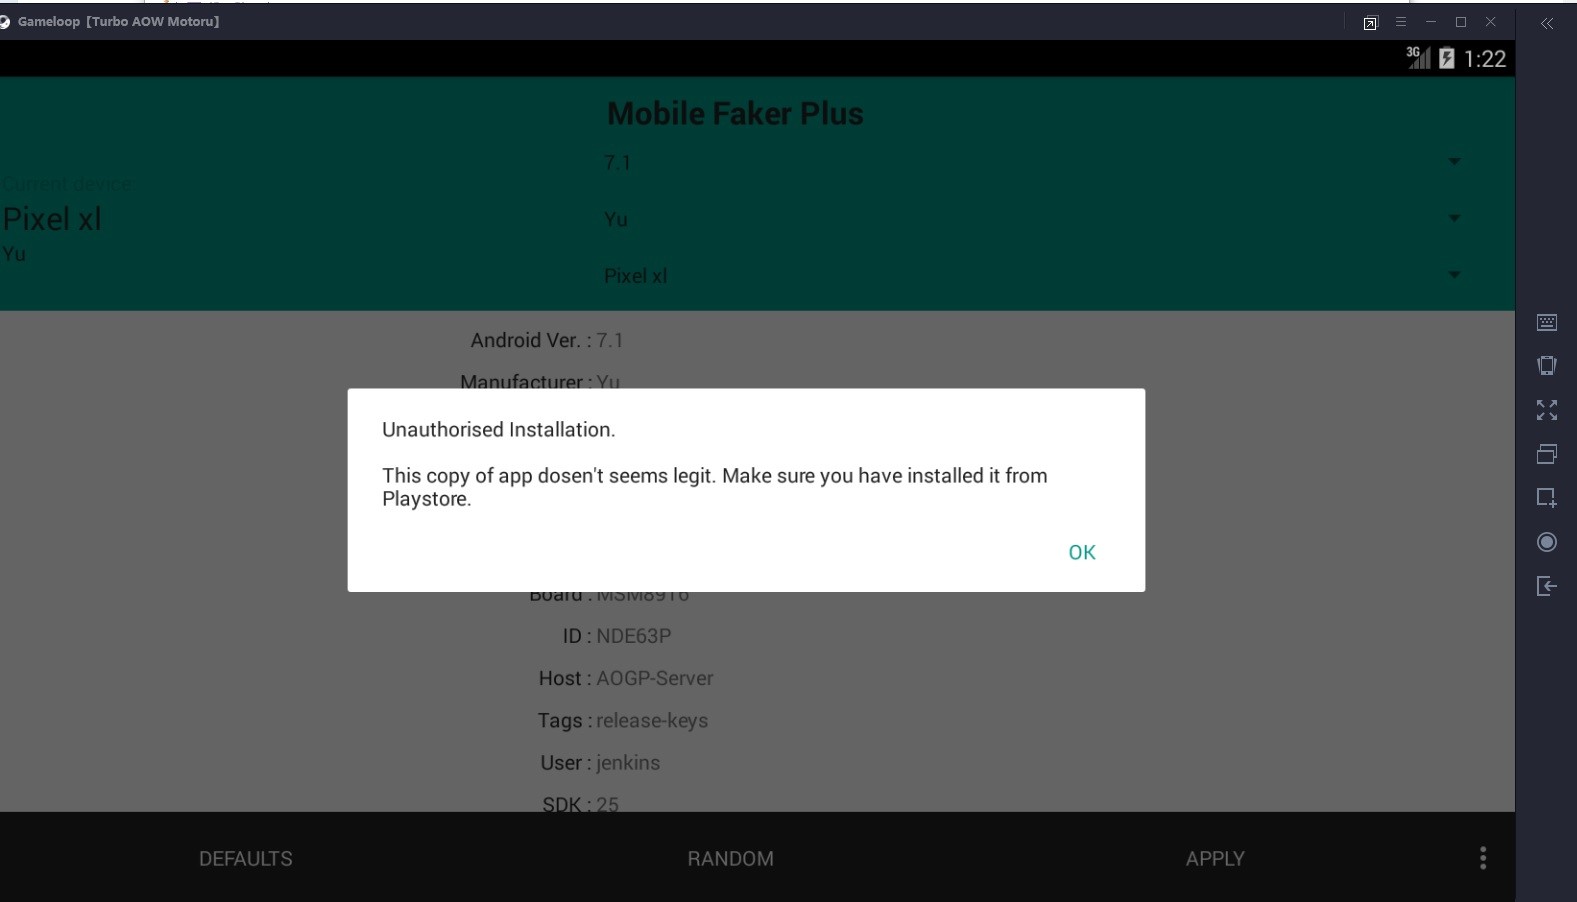Click the Gameloop multi-window icon
This screenshot has height=902, width=1577.
[x=1547, y=454]
